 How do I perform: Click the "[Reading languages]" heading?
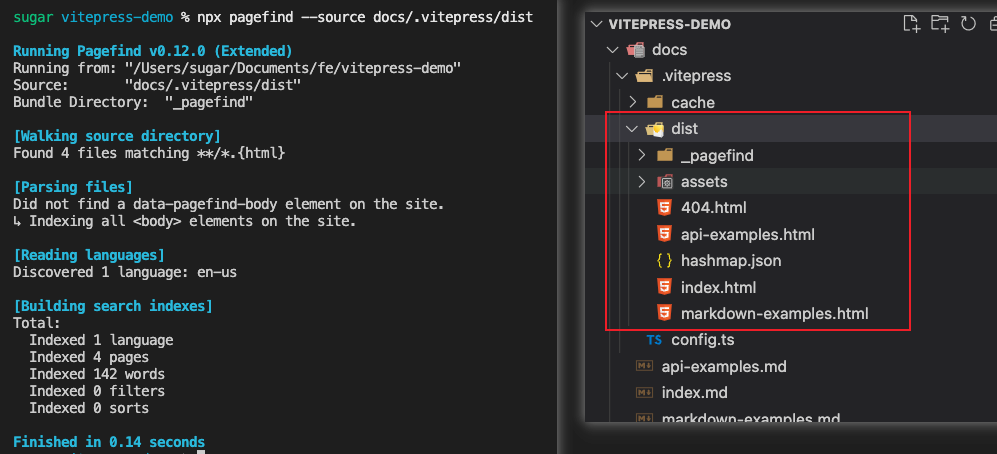click(x=89, y=255)
